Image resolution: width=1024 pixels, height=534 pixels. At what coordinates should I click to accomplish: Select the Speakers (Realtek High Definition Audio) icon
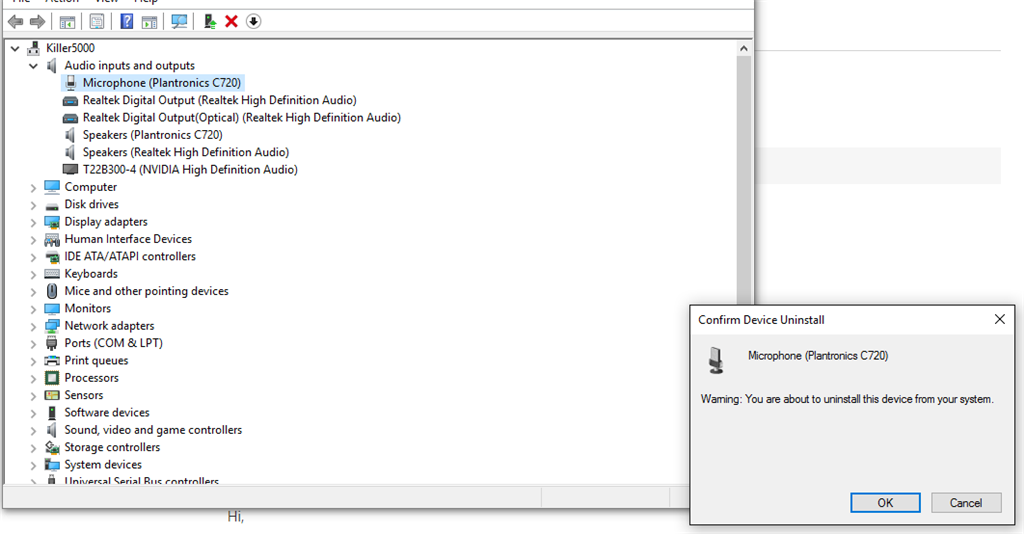(x=70, y=152)
